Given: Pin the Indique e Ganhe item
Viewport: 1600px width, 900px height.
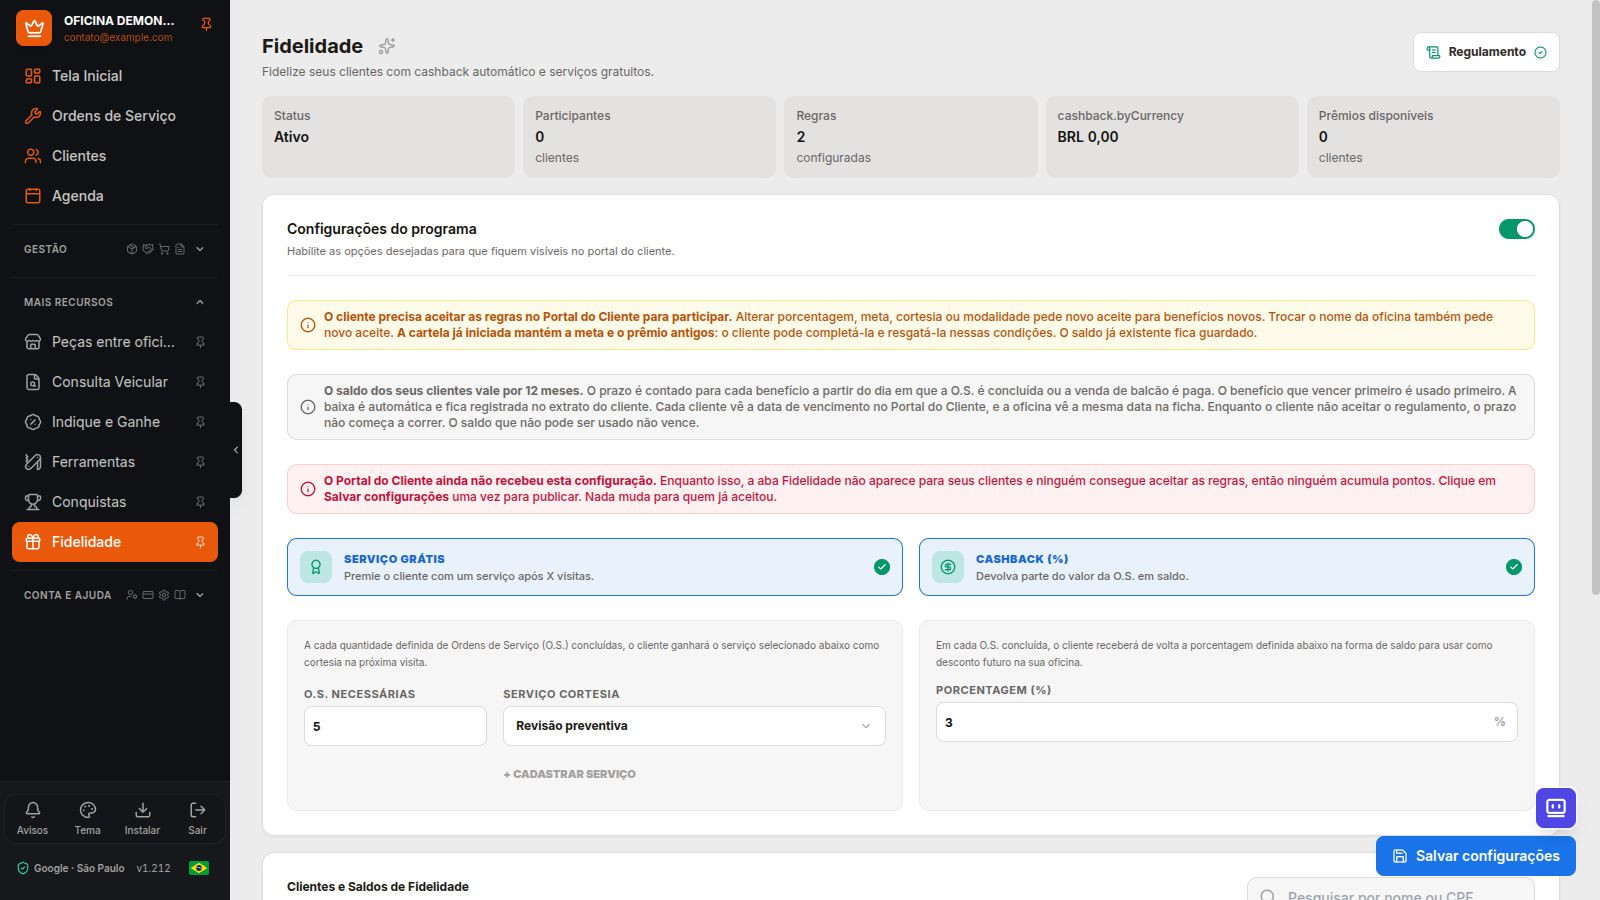Looking at the screenshot, I should tap(200, 422).
